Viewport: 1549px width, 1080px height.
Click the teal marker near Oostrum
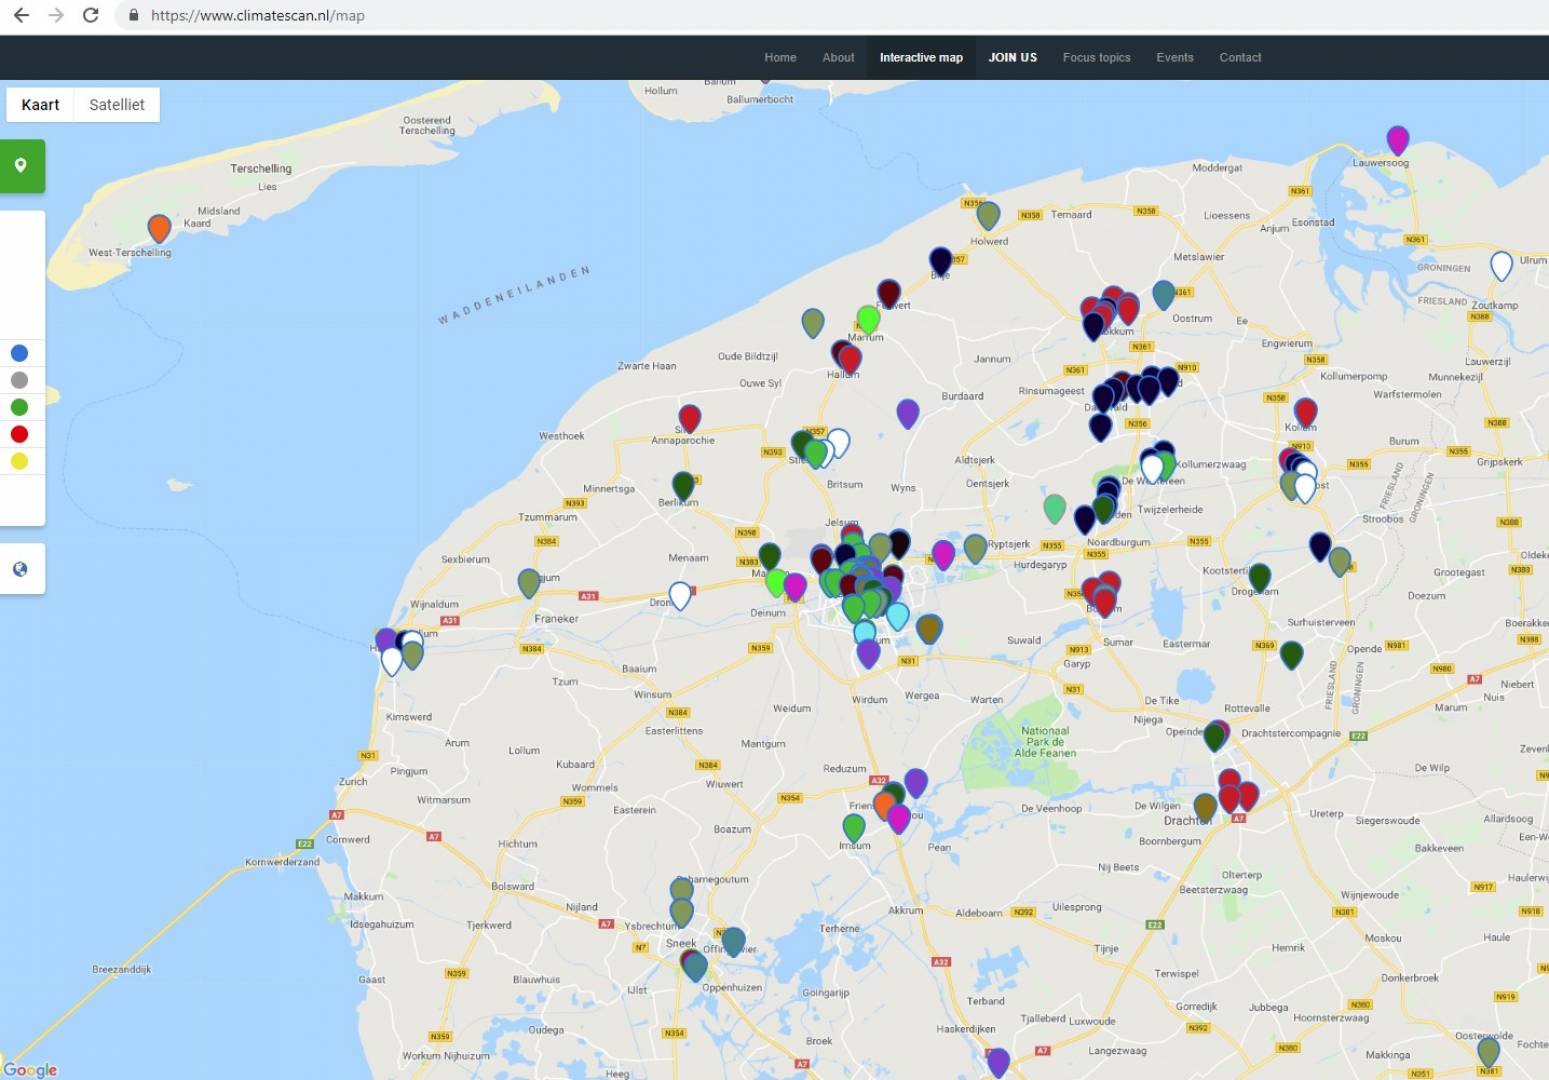click(x=1163, y=293)
